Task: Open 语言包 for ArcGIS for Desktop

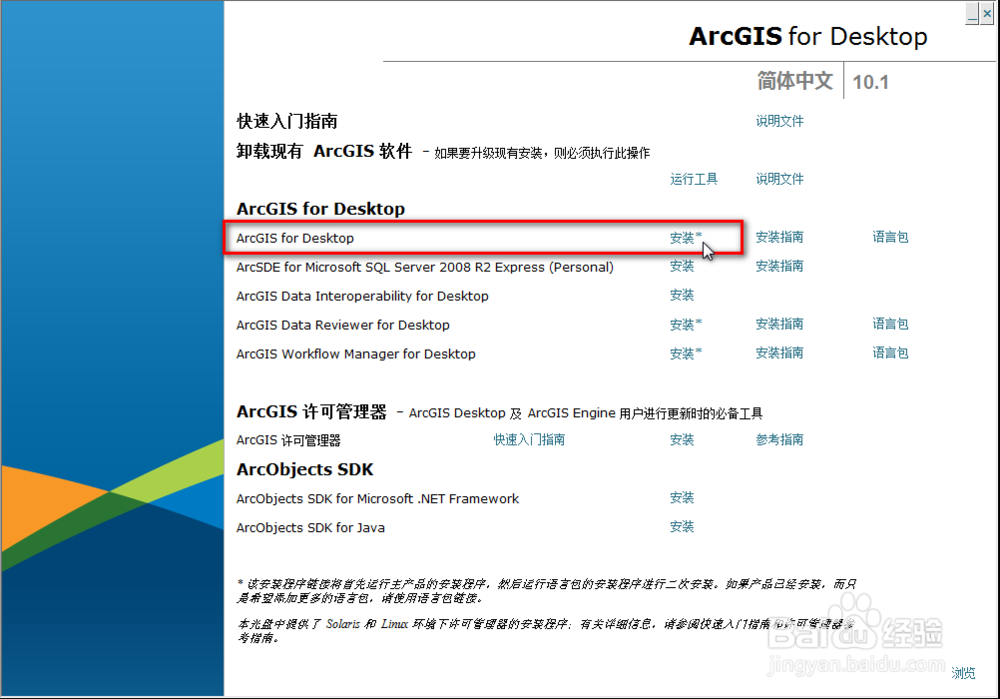Action: coord(890,237)
